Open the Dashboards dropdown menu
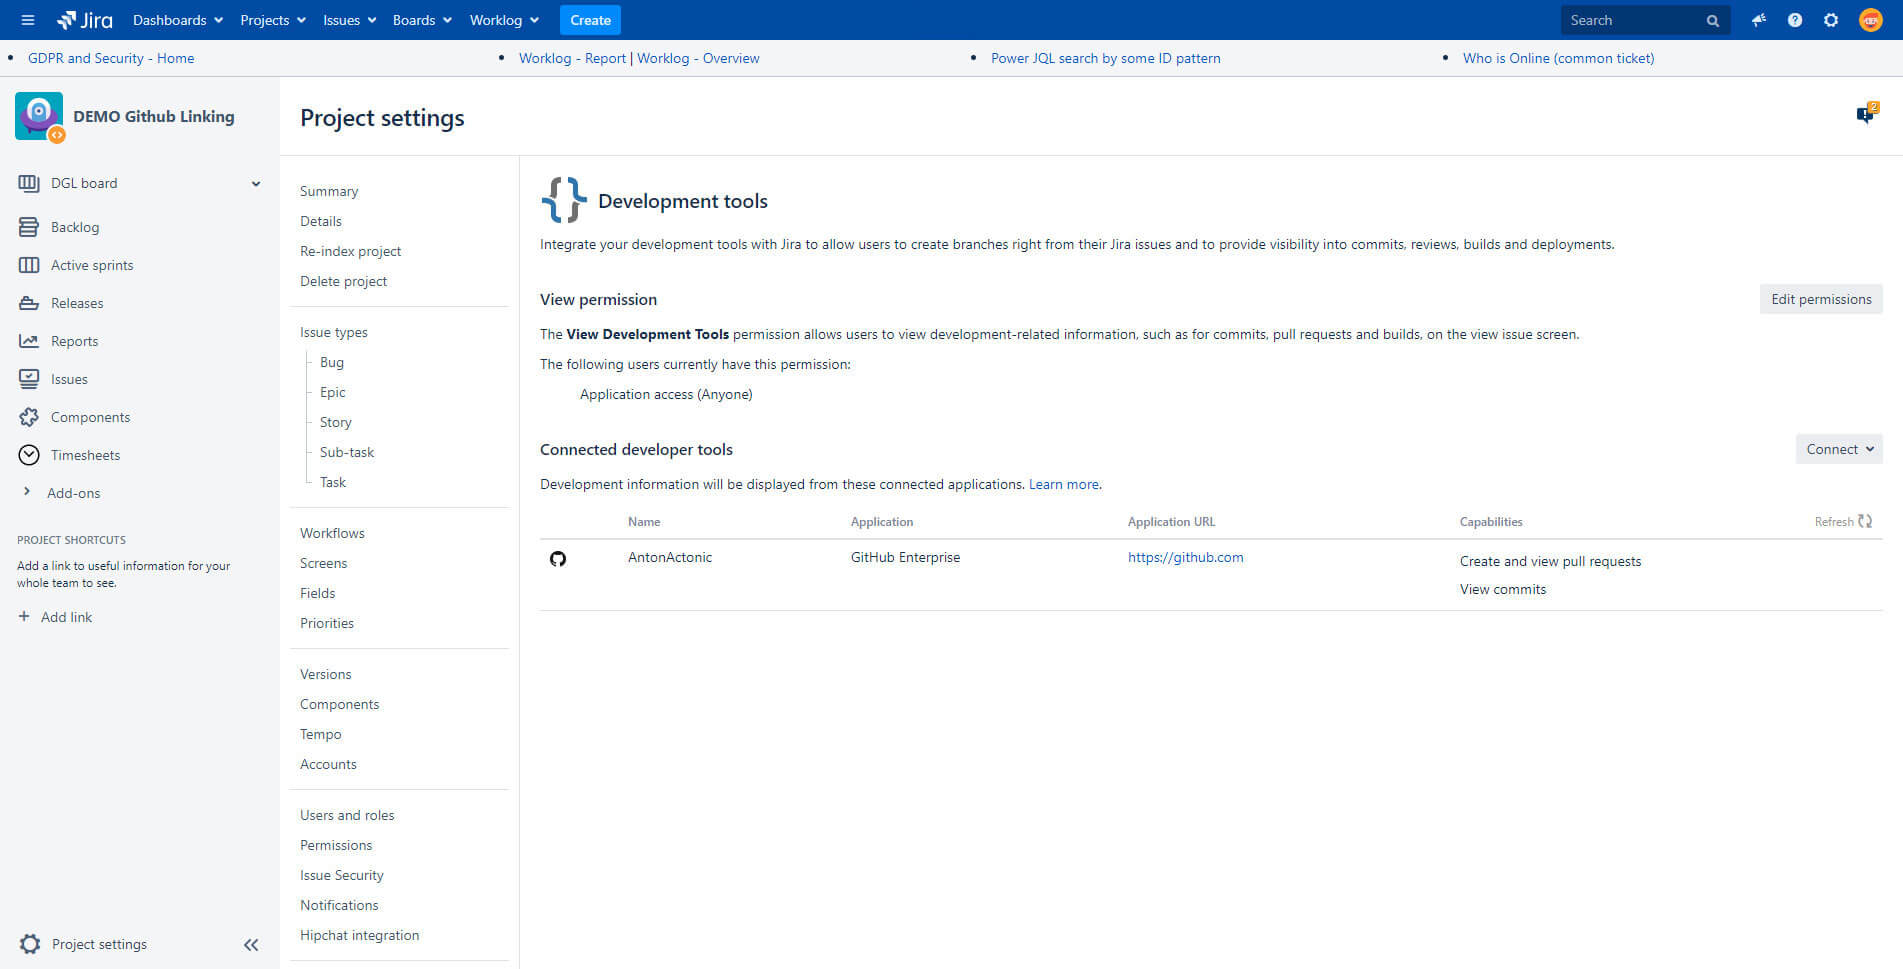The image size is (1903, 969). coord(178,20)
